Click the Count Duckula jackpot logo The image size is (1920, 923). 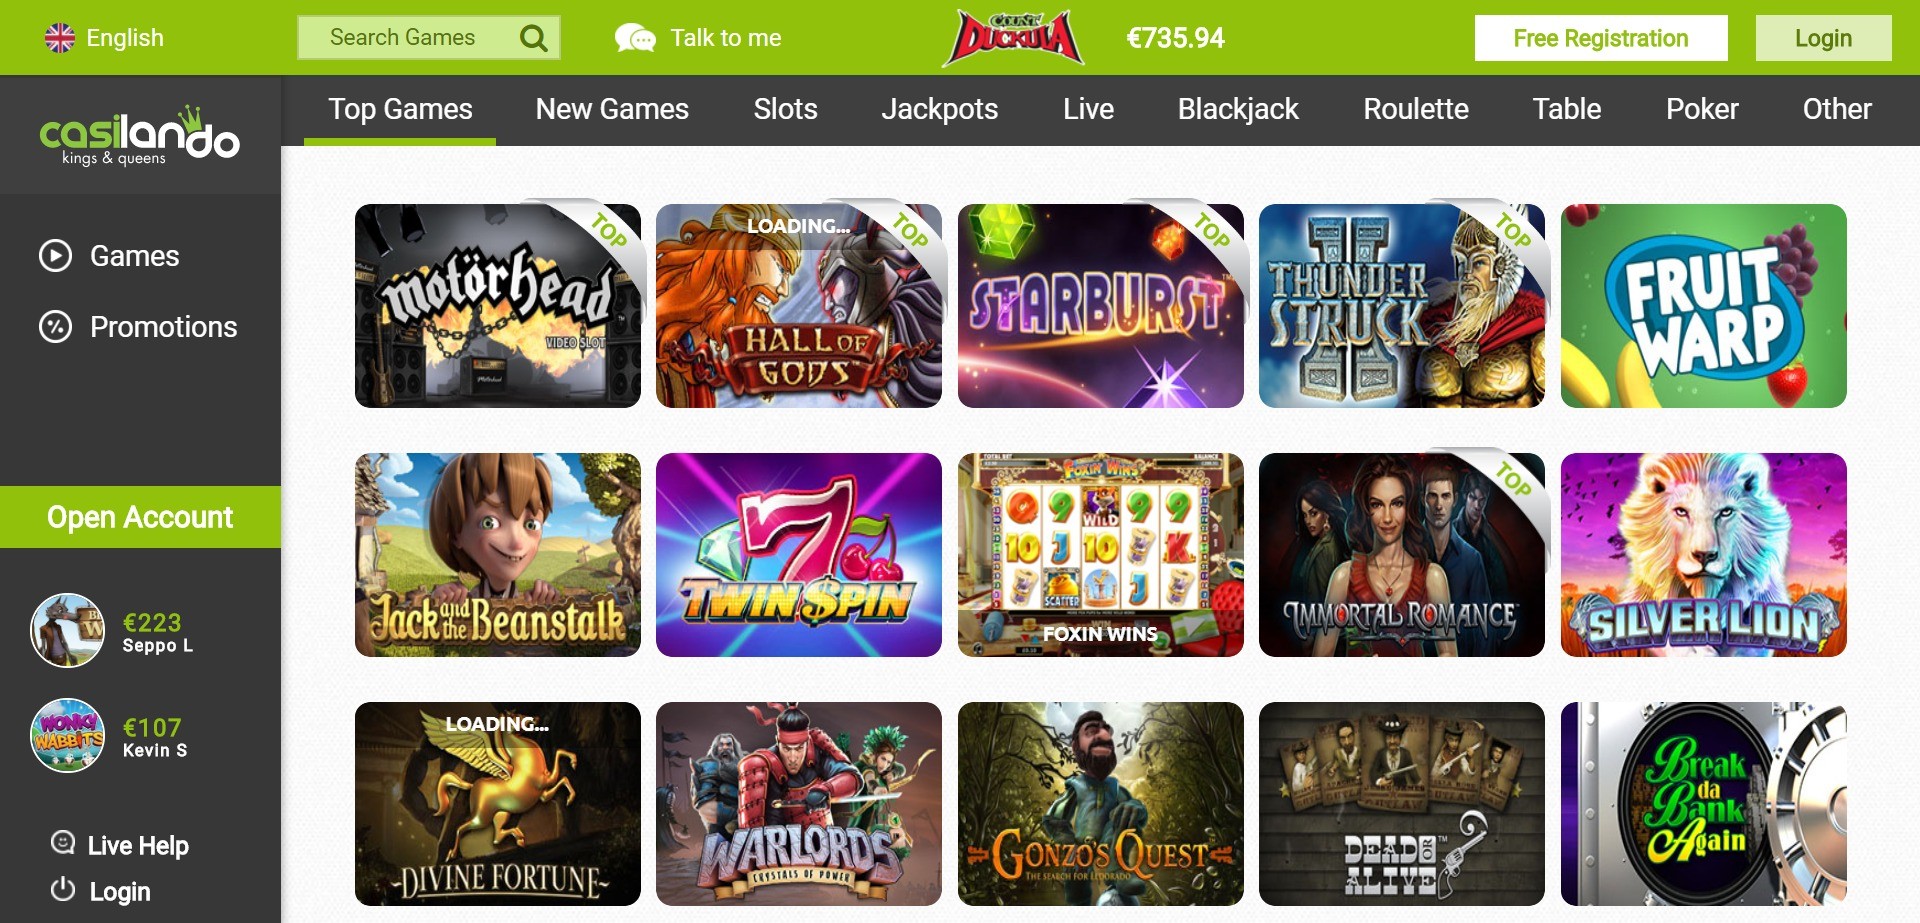(1013, 38)
